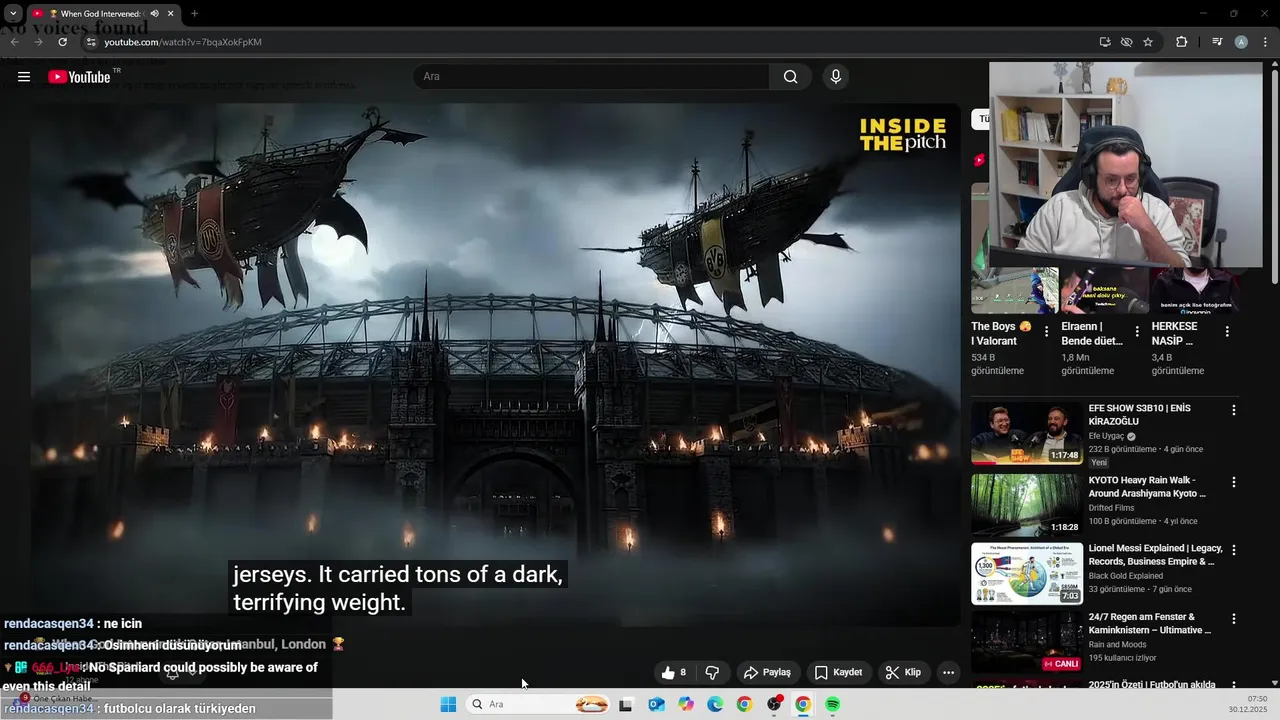Open options for EFE SHOW S3B10 video
Viewport: 1280px width, 720px height.
coord(1233,410)
